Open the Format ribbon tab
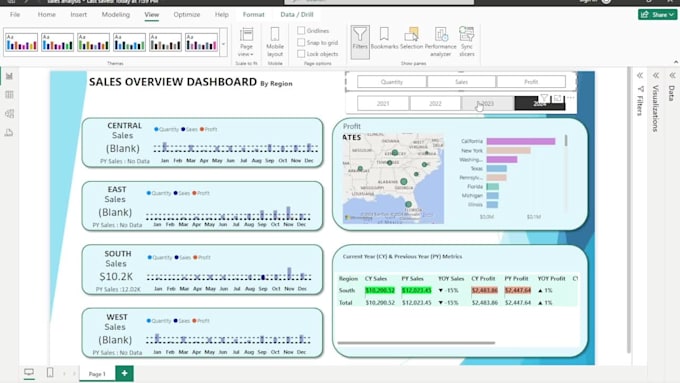The width and height of the screenshot is (680, 383). pos(253,14)
